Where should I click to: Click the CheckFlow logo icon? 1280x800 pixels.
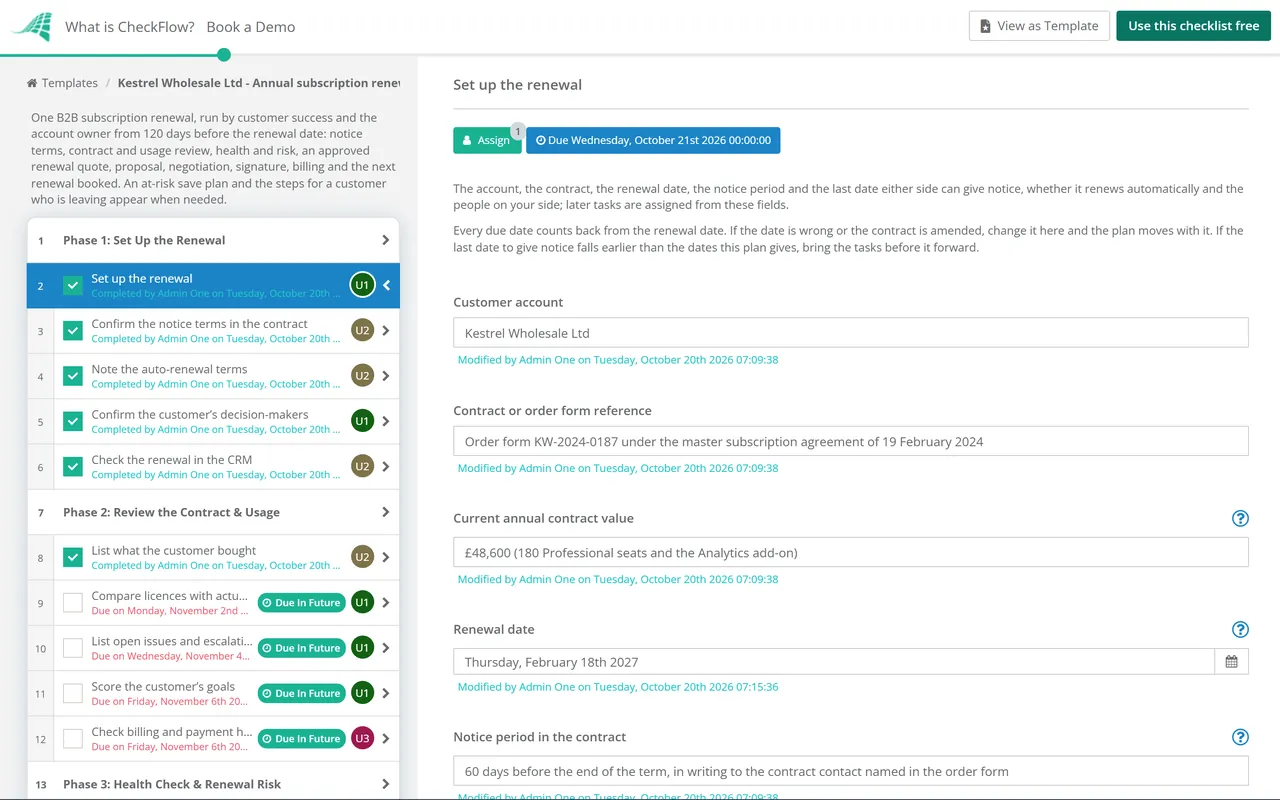pos(33,26)
